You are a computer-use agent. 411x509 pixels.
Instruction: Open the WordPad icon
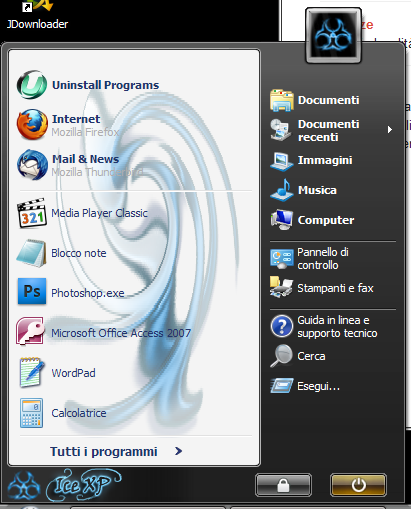(31, 372)
